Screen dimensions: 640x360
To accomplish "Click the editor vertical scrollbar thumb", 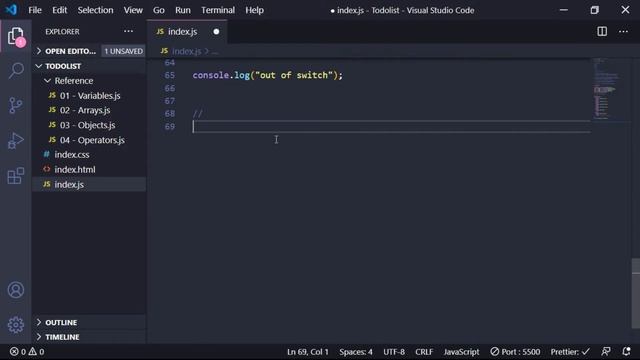I will click(636, 293).
